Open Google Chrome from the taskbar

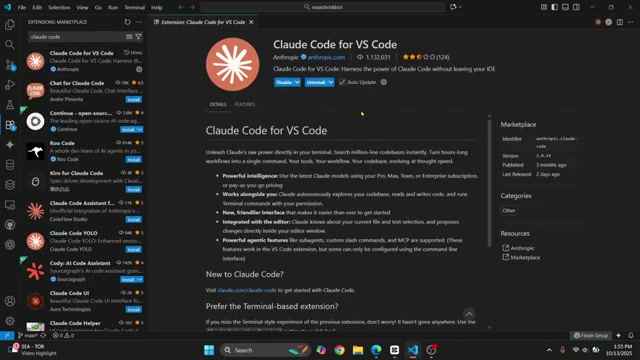click(x=339, y=350)
